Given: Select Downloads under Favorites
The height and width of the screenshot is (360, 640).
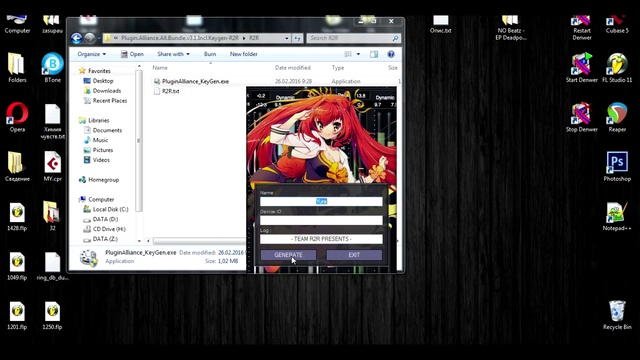Looking at the screenshot, I should pos(102,91).
